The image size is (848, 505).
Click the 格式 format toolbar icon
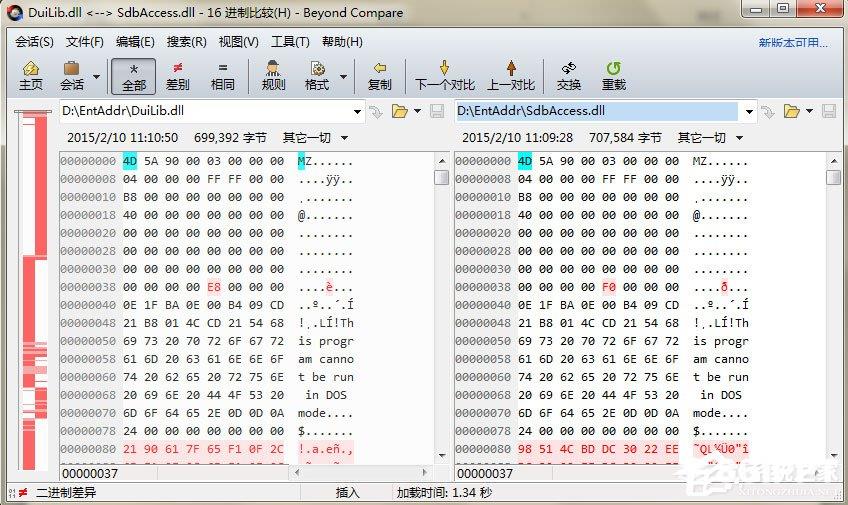click(317, 76)
